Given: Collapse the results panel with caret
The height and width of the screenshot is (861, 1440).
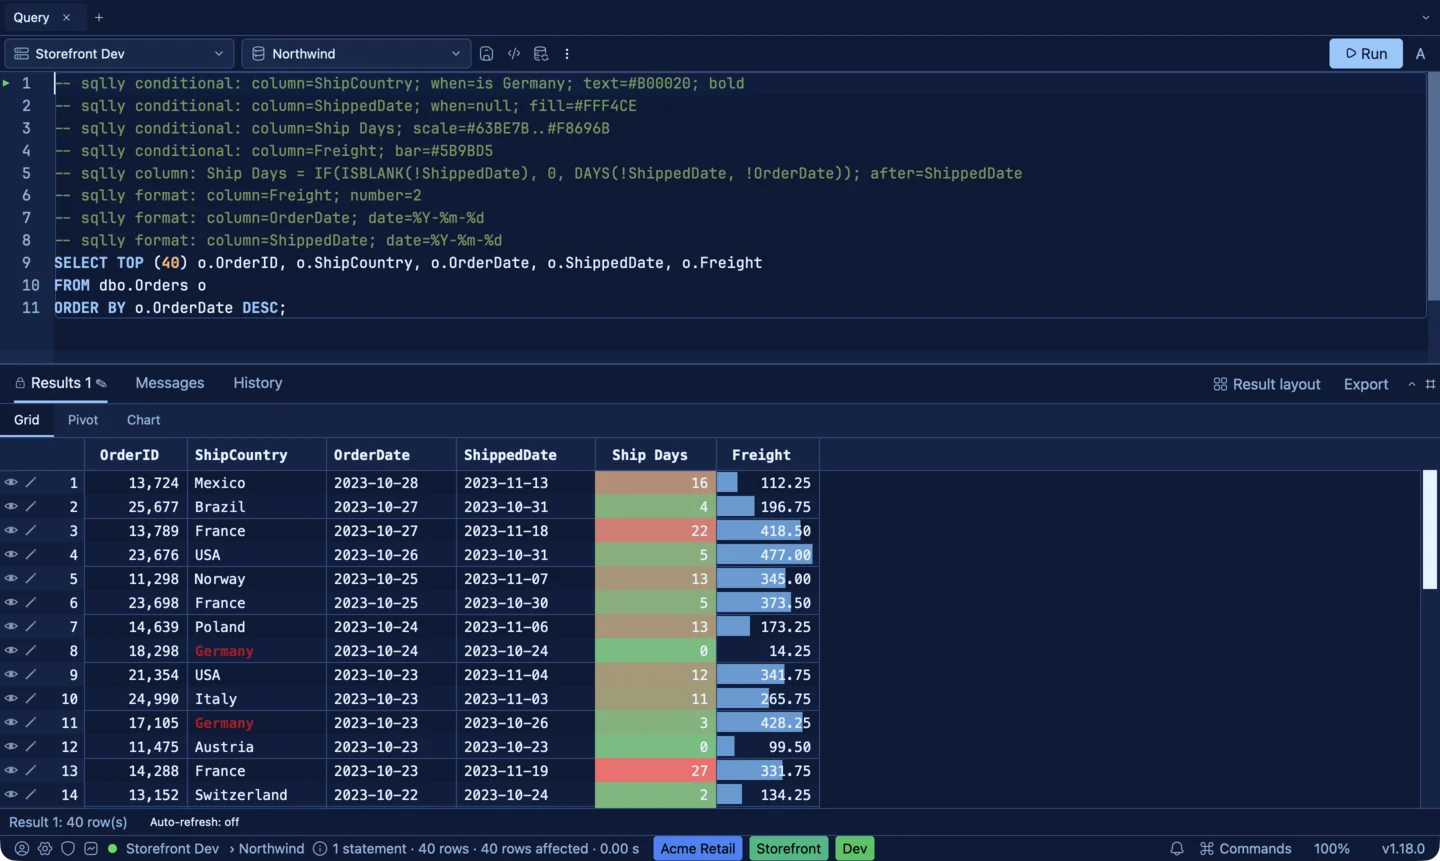Looking at the screenshot, I should pyautogui.click(x=1412, y=384).
